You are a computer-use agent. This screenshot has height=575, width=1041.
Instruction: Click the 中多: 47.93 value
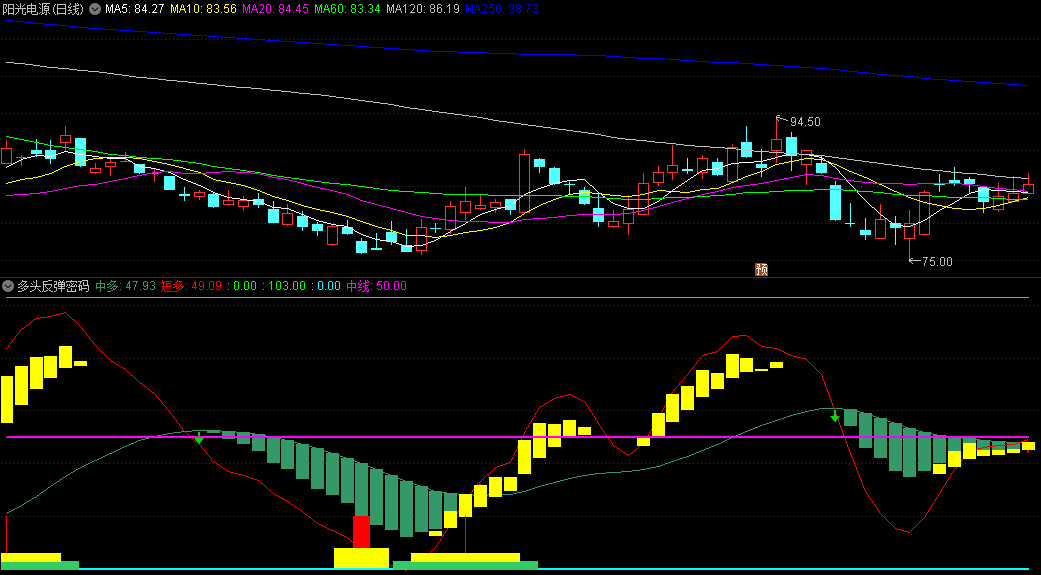pos(125,286)
